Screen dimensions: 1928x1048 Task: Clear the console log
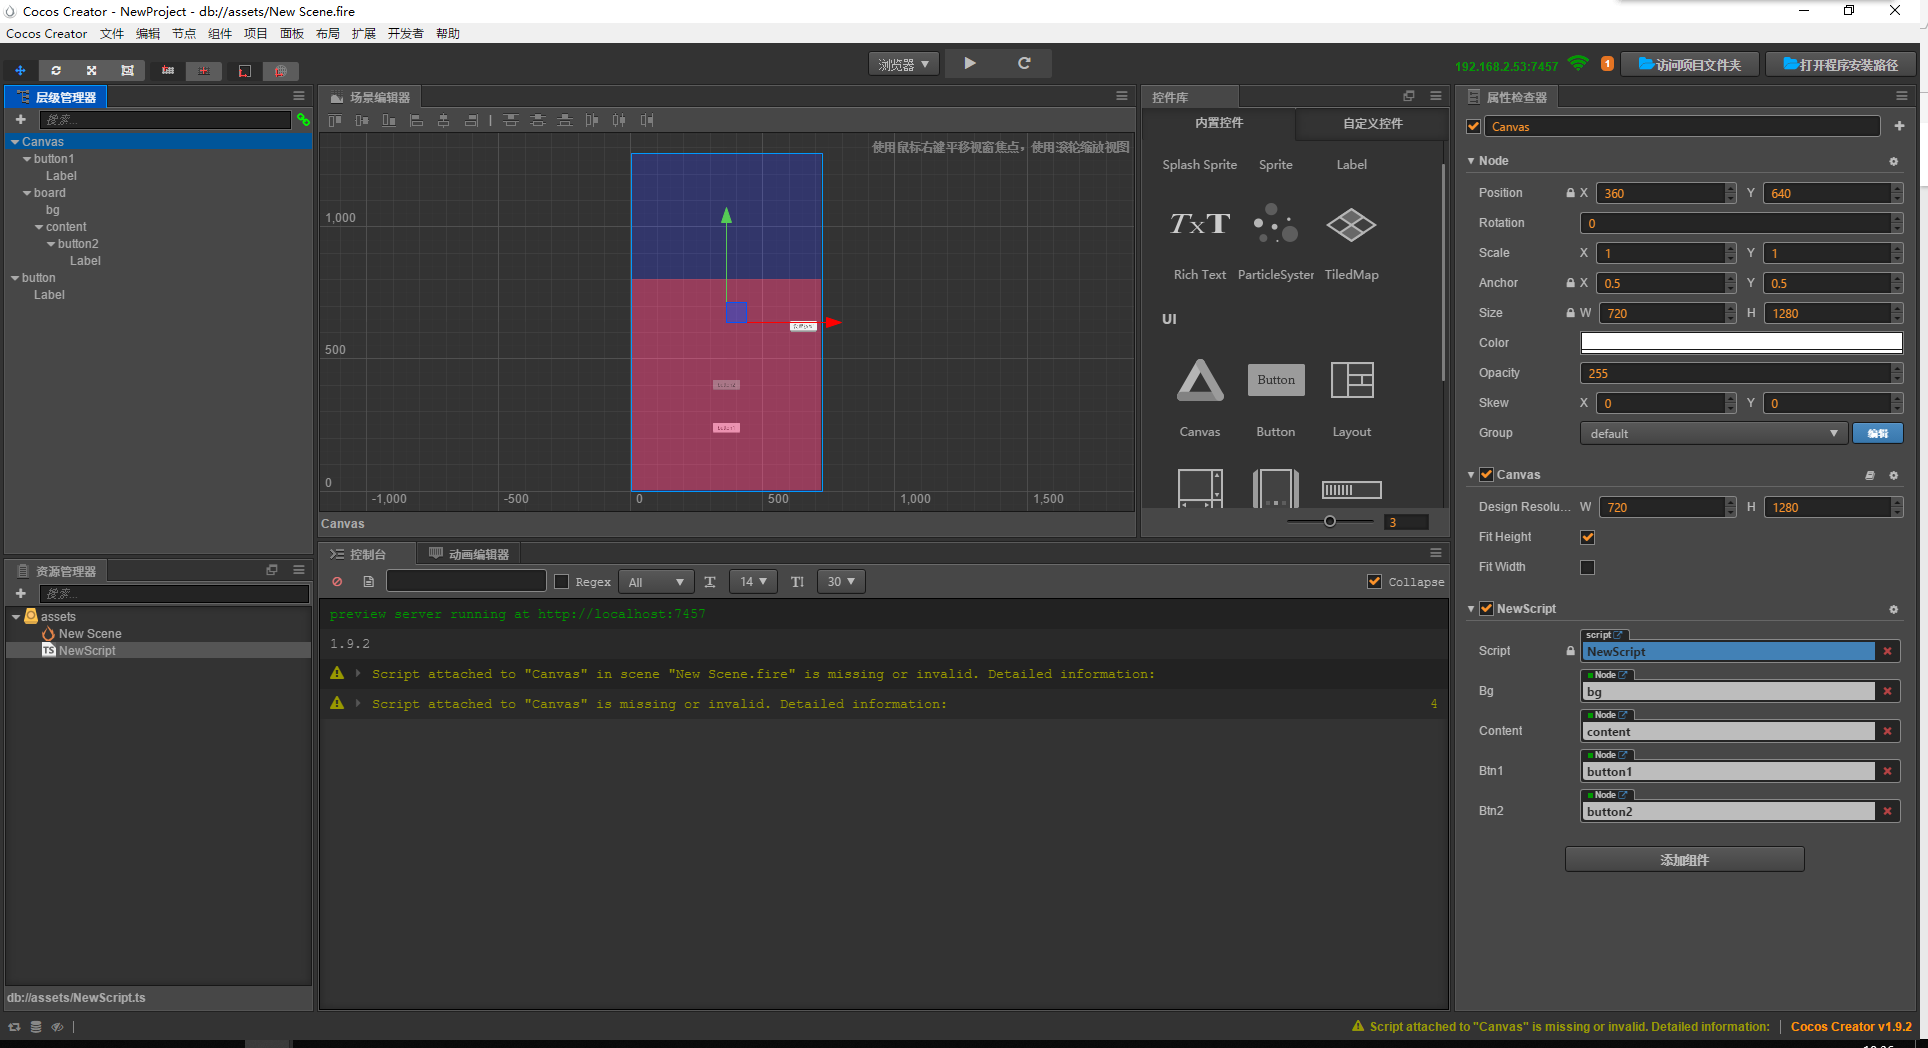pyautogui.click(x=337, y=581)
